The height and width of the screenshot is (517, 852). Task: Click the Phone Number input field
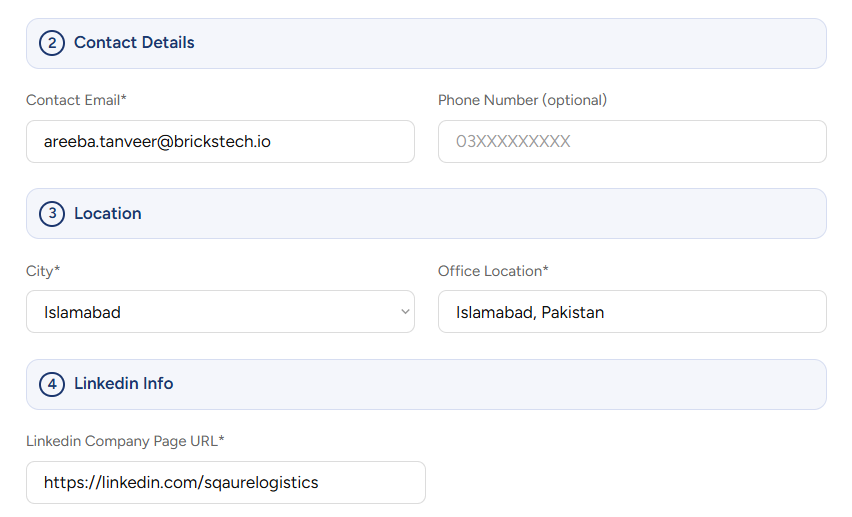point(632,142)
